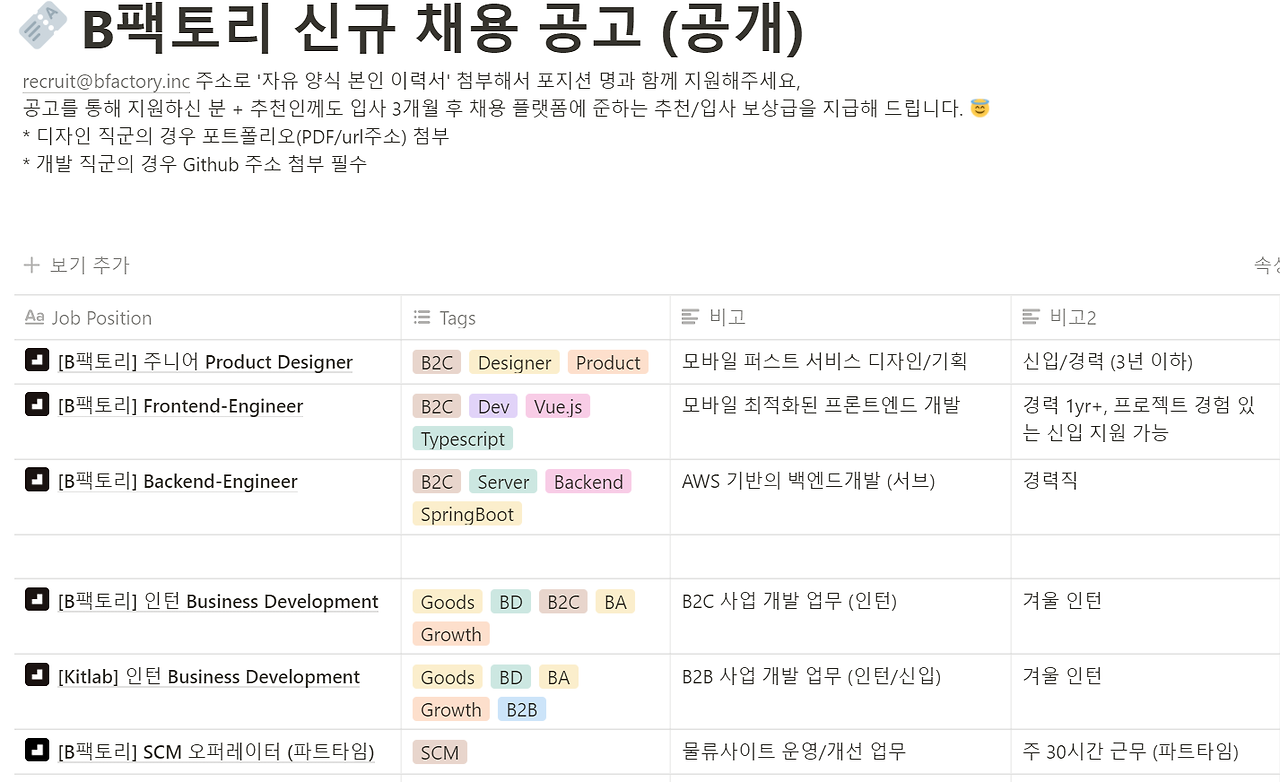Click the page icon beside Frontend-Engineer

point(37,406)
